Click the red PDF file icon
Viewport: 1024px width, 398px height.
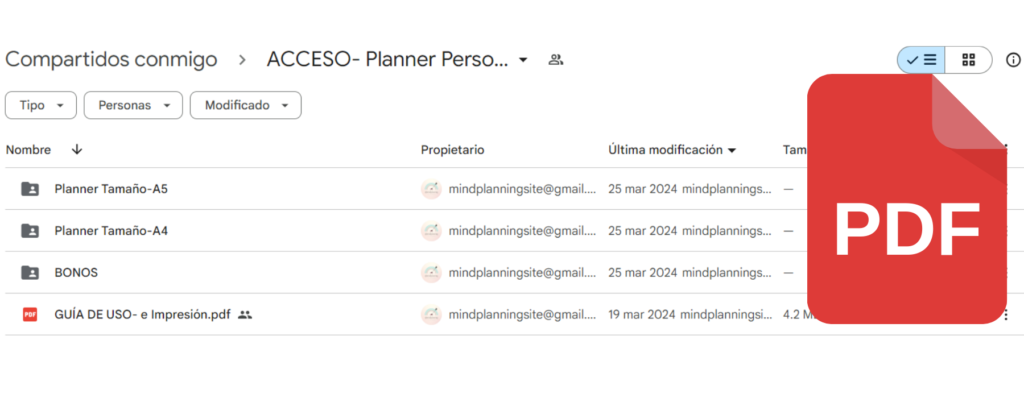(x=30, y=314)
